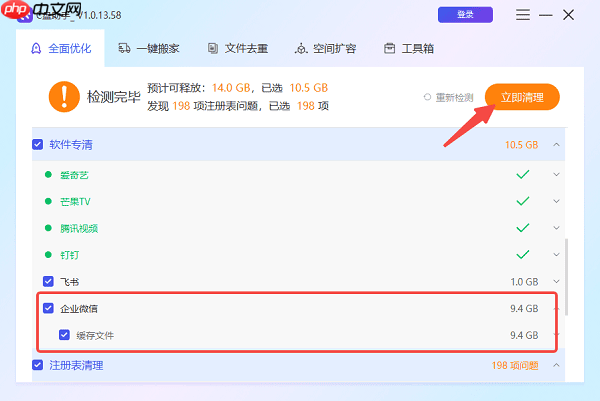Click the truck icon on 一键搬家

click(124, 49)
